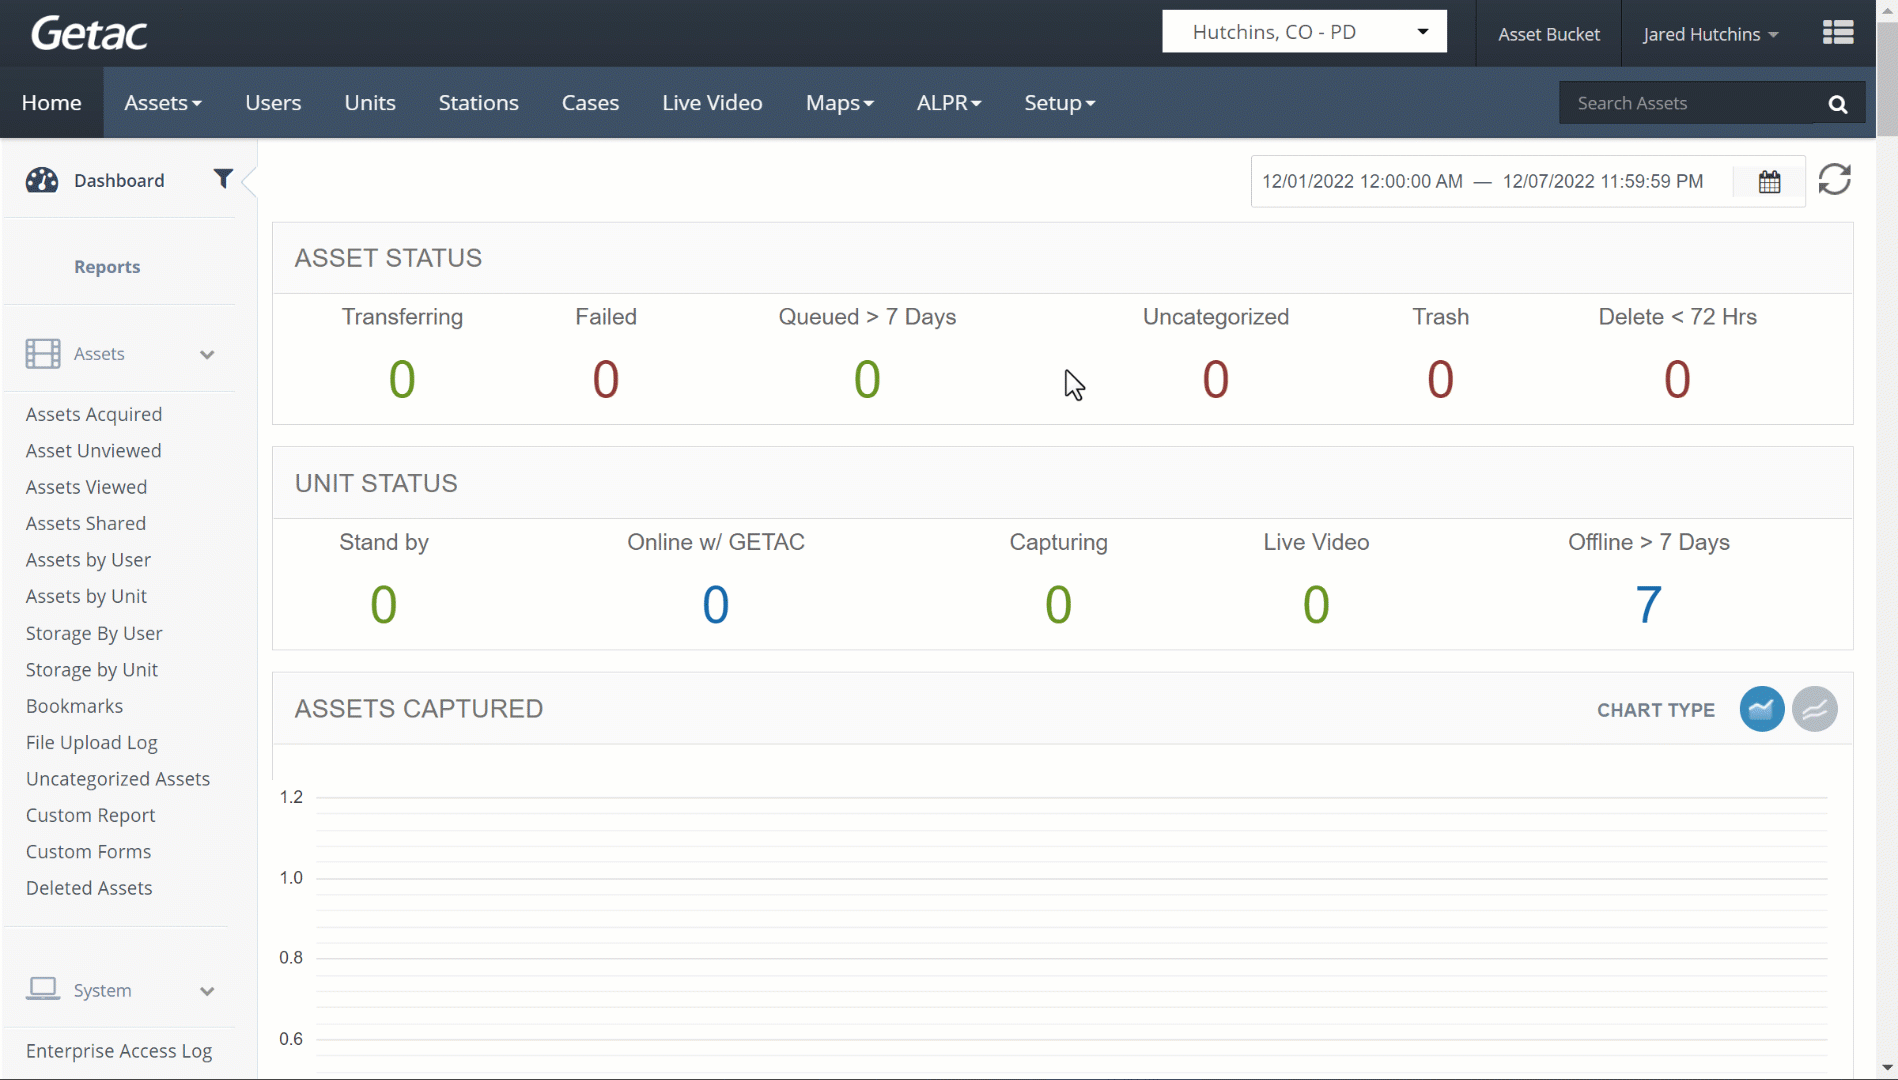Open the Custom Report link
The image size is (1898, 1080).
click(90, 815)
